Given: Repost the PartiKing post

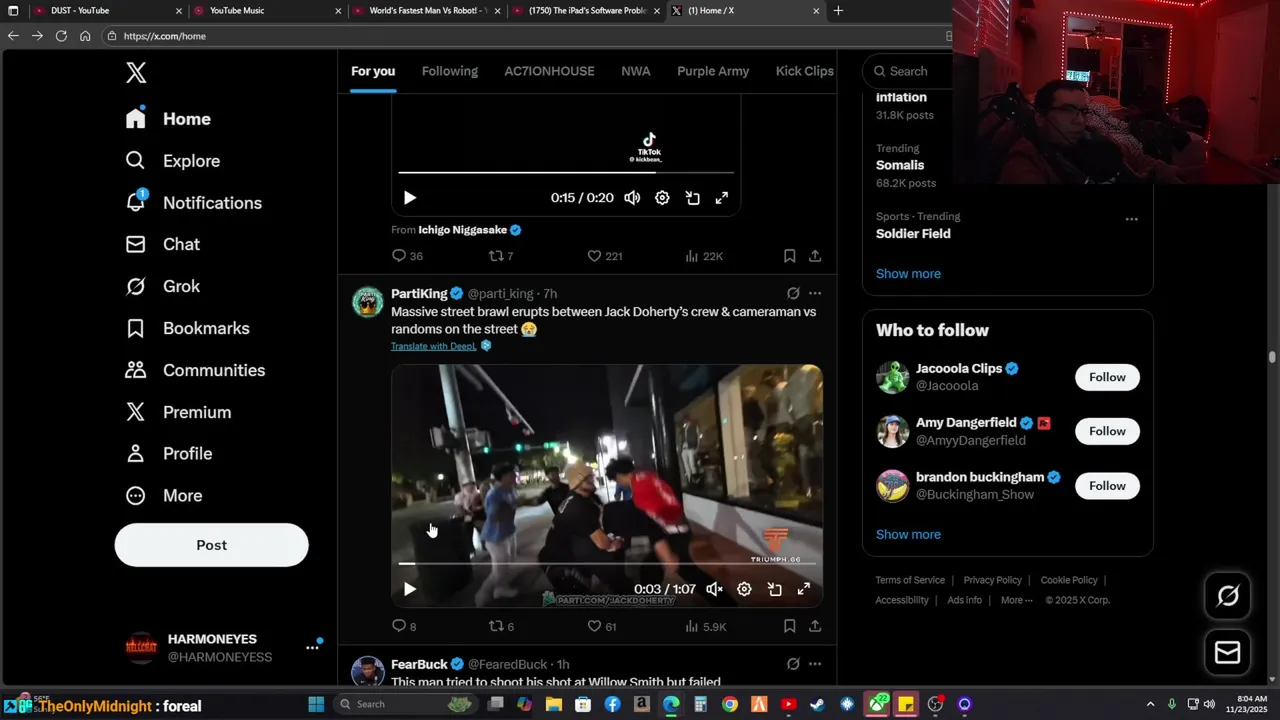Looking at the screenshot, I should click(x=500, y=626).
